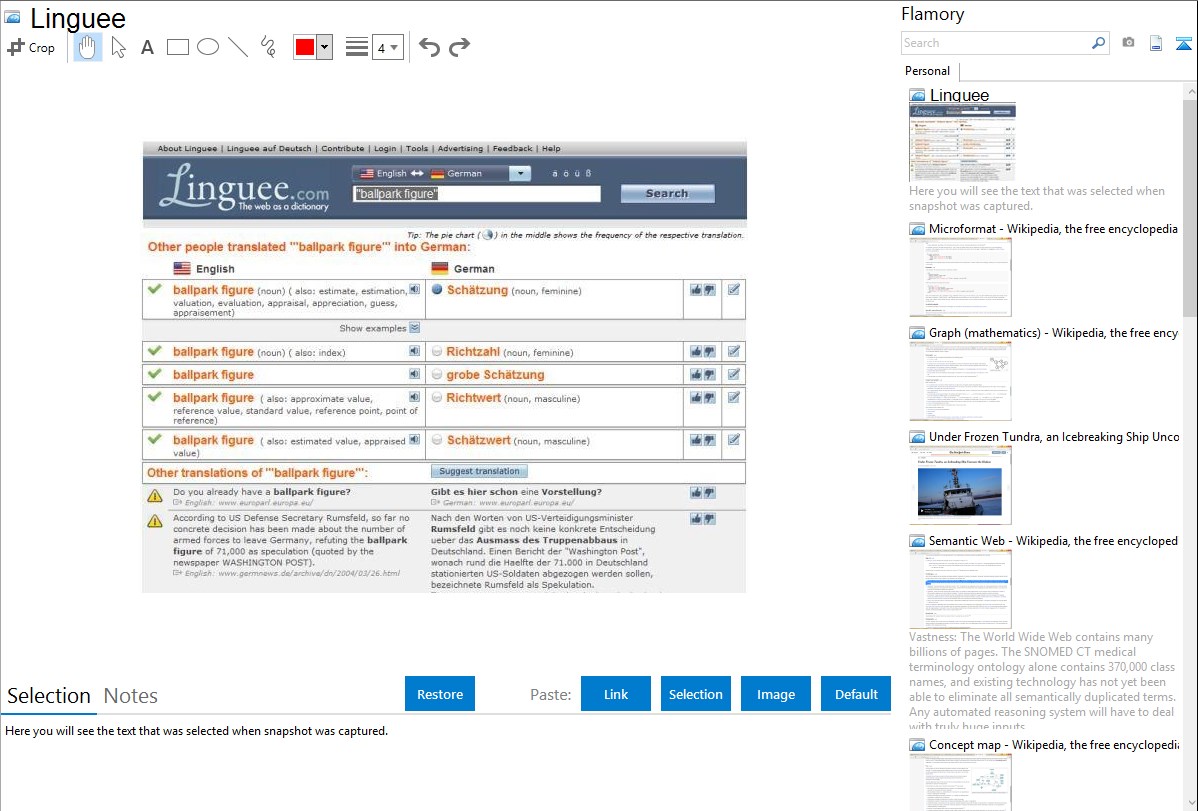1198x811 pixels.
Task: Open the line width 4 dropdown
Action: pyautogui.click(x=388, y=47)
